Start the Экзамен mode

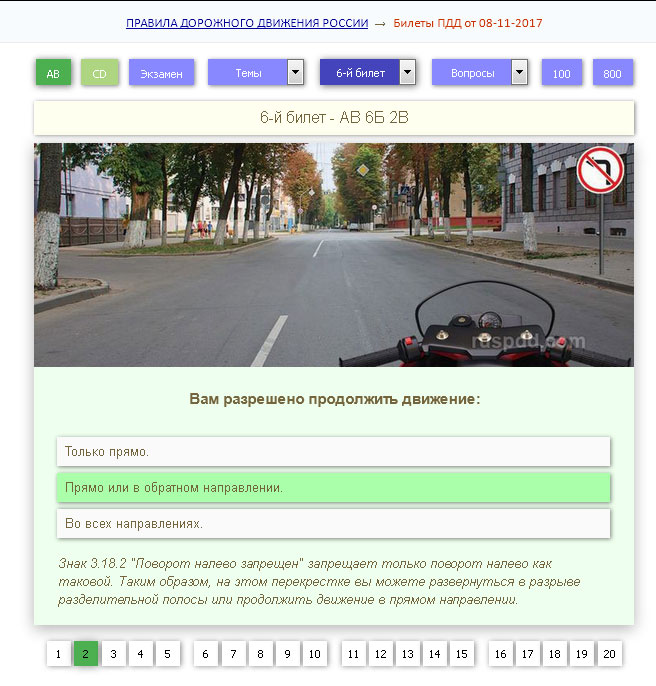point(161,73)
